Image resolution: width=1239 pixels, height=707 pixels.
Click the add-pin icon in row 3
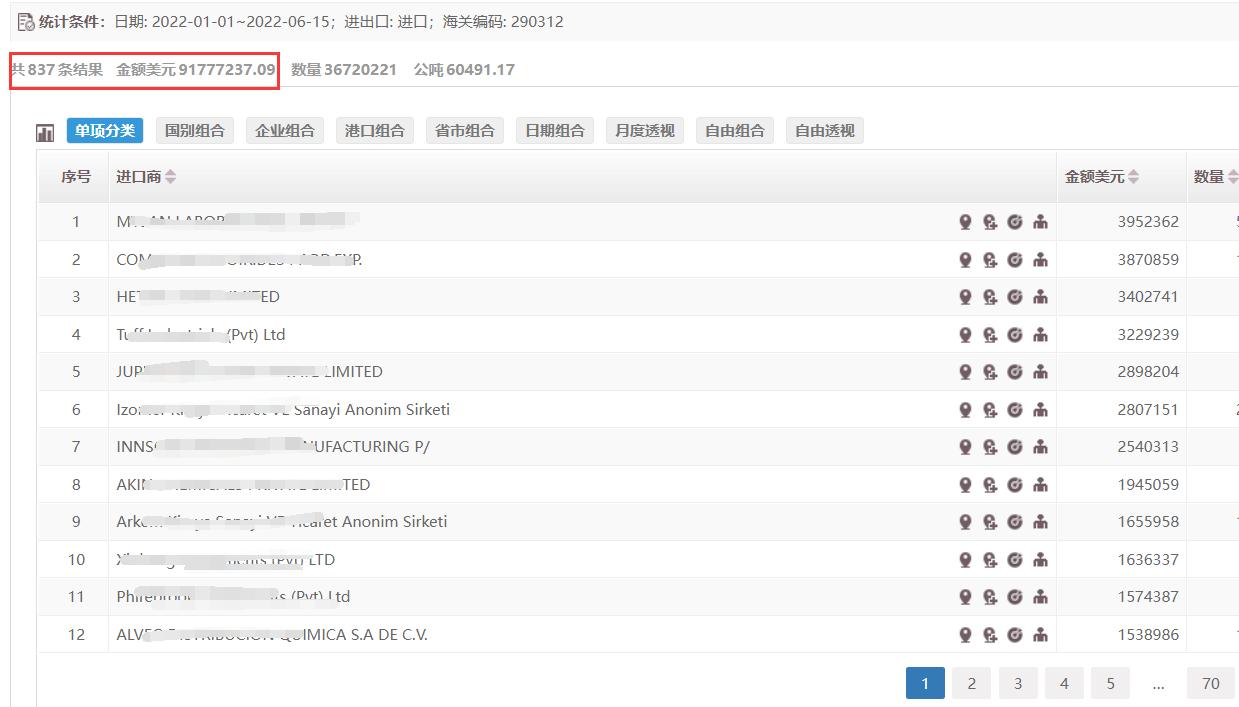pos(990,297)
